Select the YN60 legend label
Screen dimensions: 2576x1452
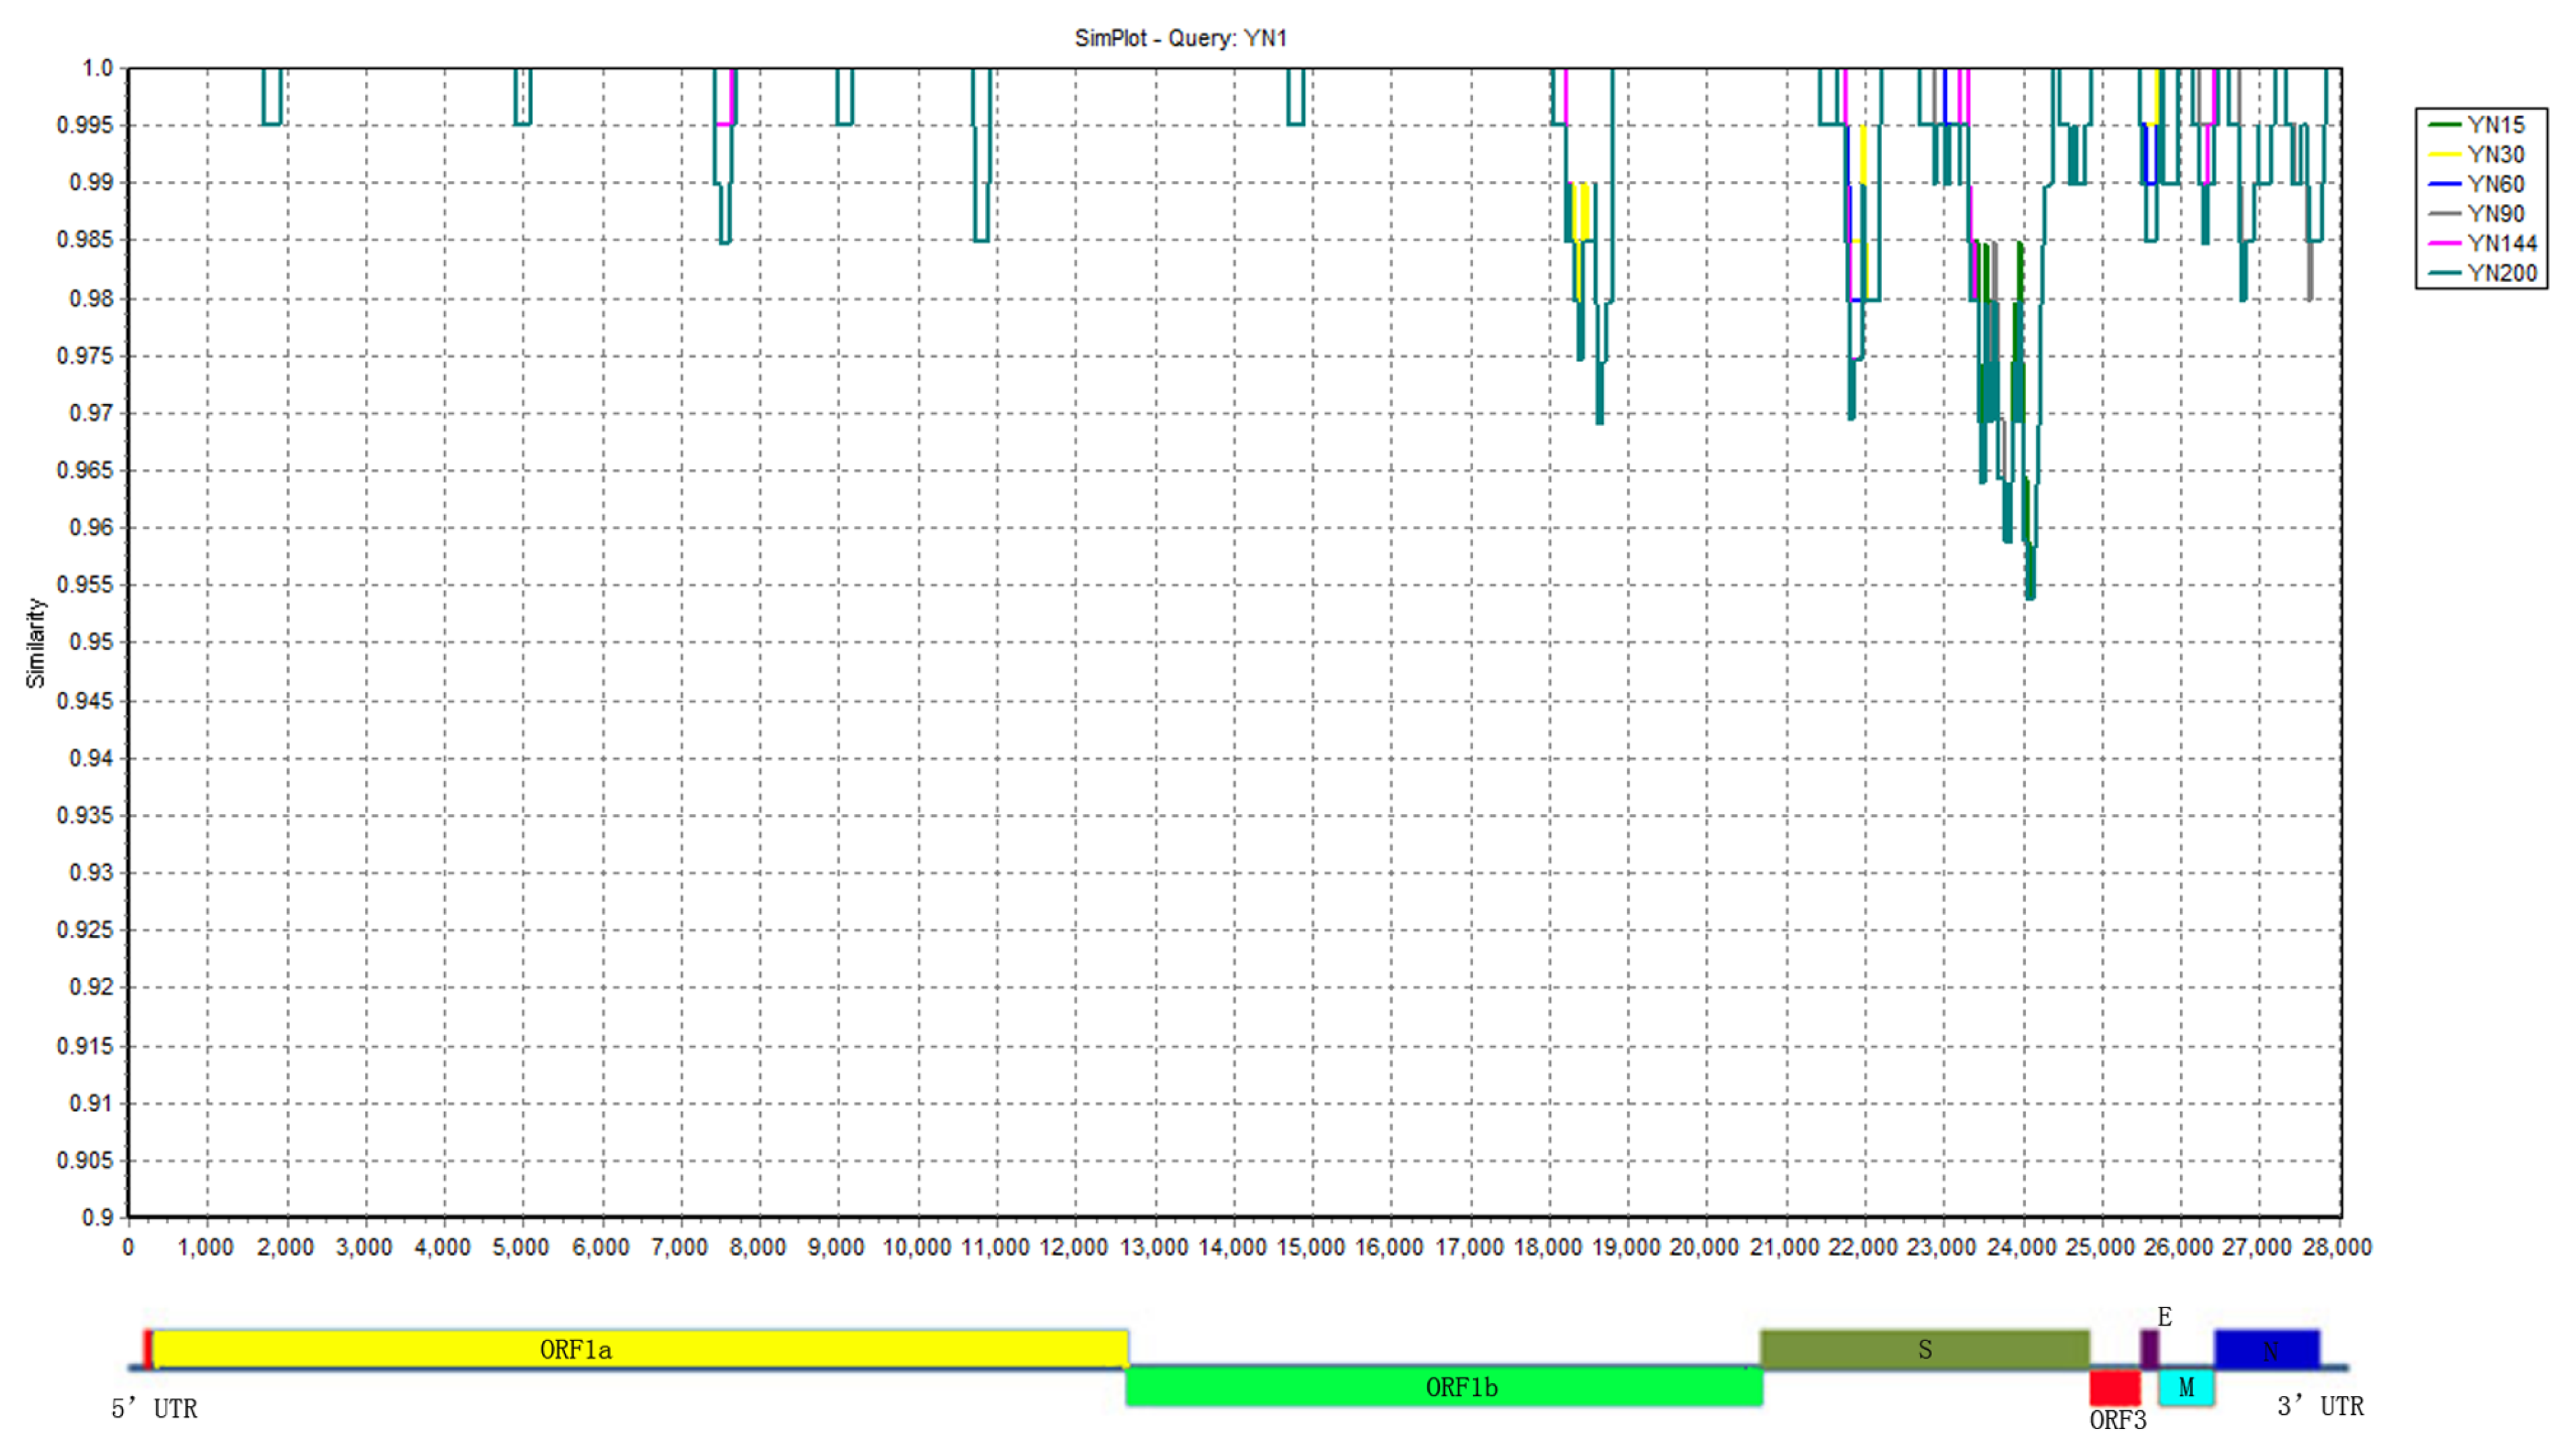(x=2495, y=184)
